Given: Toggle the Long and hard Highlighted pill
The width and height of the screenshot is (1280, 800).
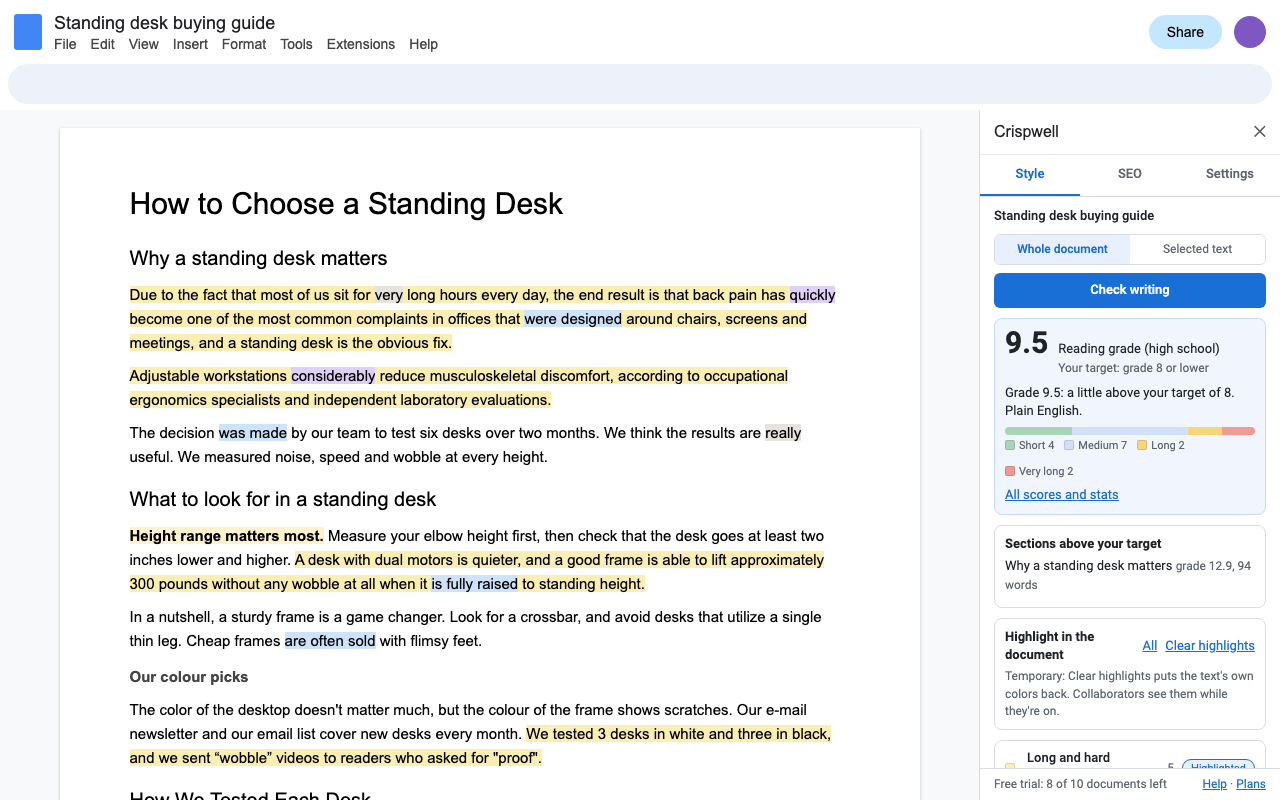Looking at the screenshot, I should 1219,767.
